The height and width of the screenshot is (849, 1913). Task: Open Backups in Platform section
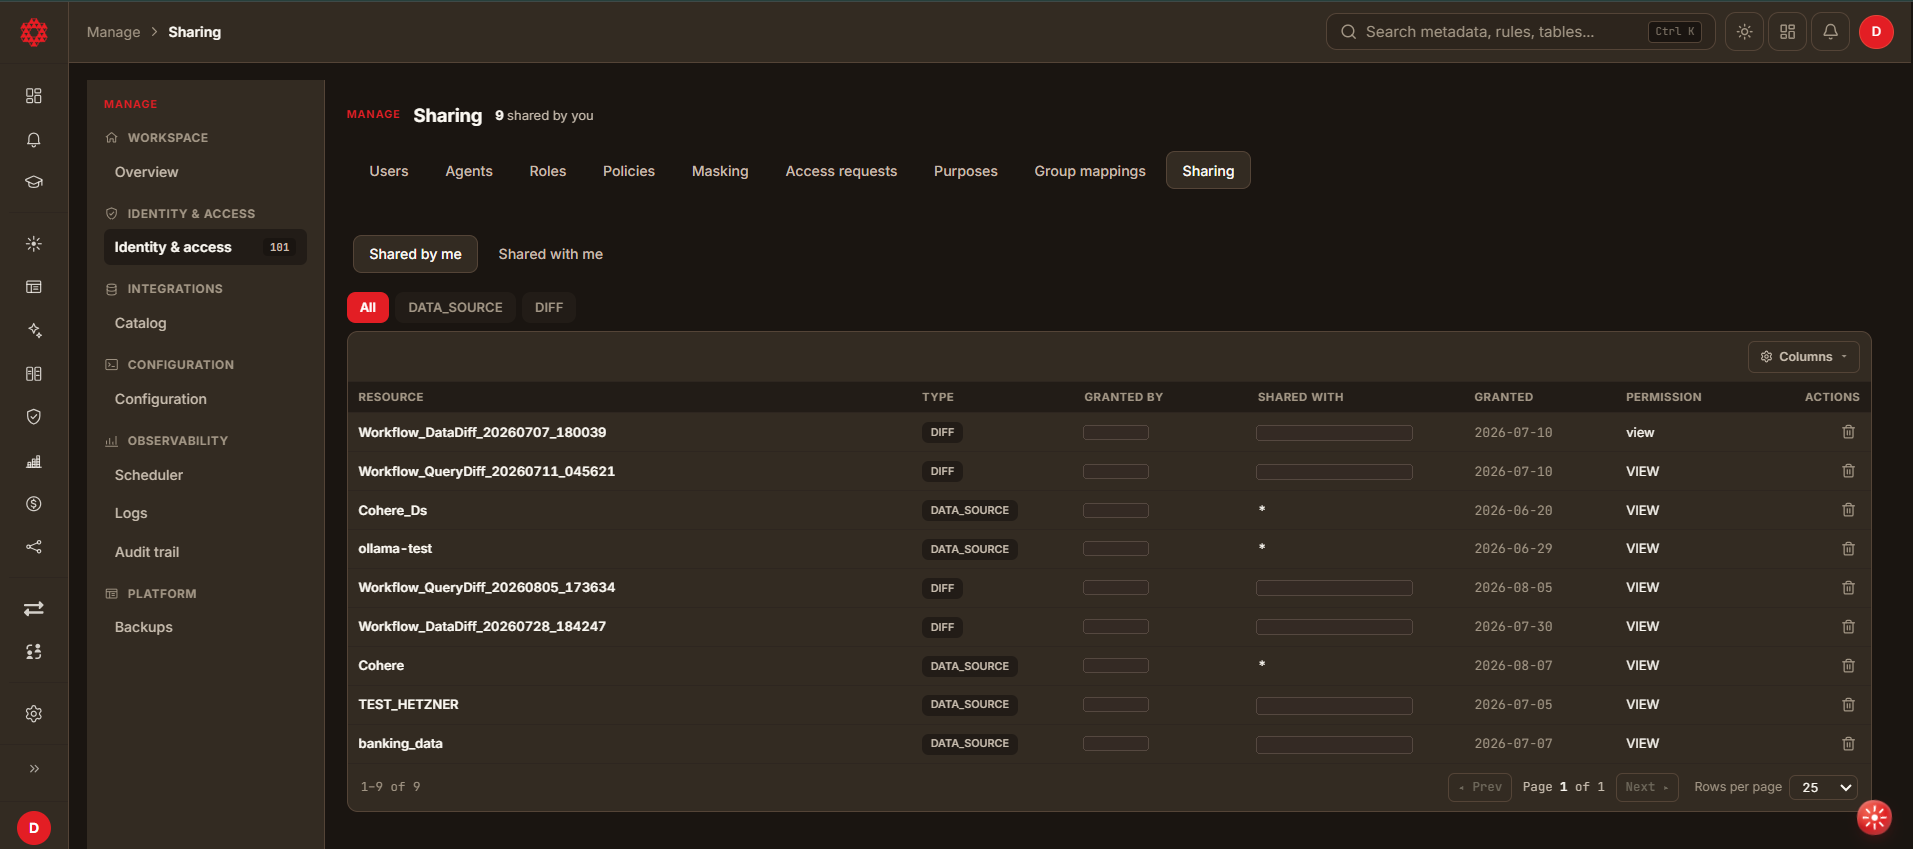click(x=144, y=627)
